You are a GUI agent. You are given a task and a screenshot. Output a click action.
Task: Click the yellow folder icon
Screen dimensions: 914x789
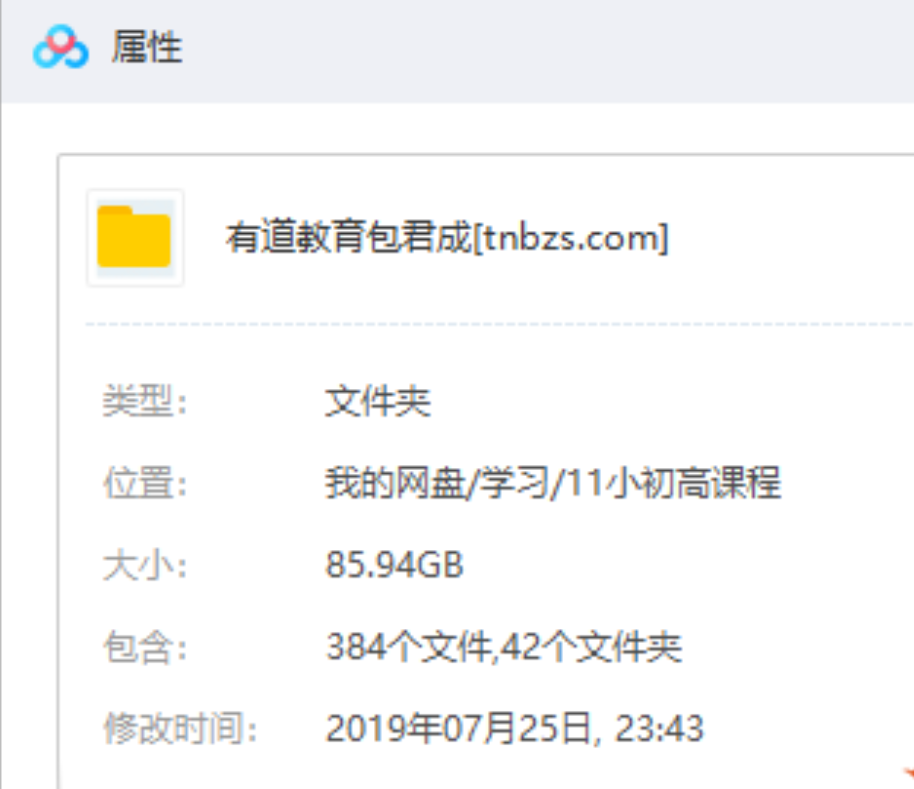point(135,237)
